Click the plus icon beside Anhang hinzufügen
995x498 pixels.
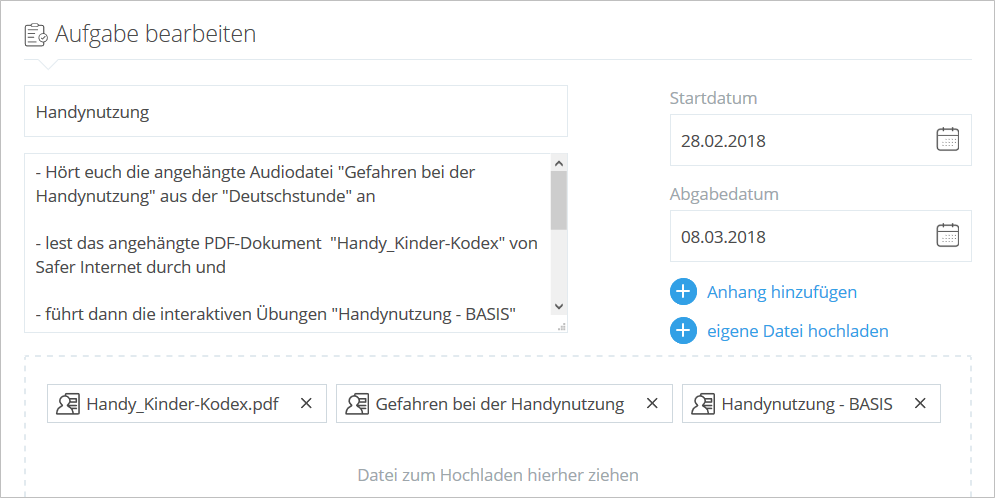[x=683, y=292]
